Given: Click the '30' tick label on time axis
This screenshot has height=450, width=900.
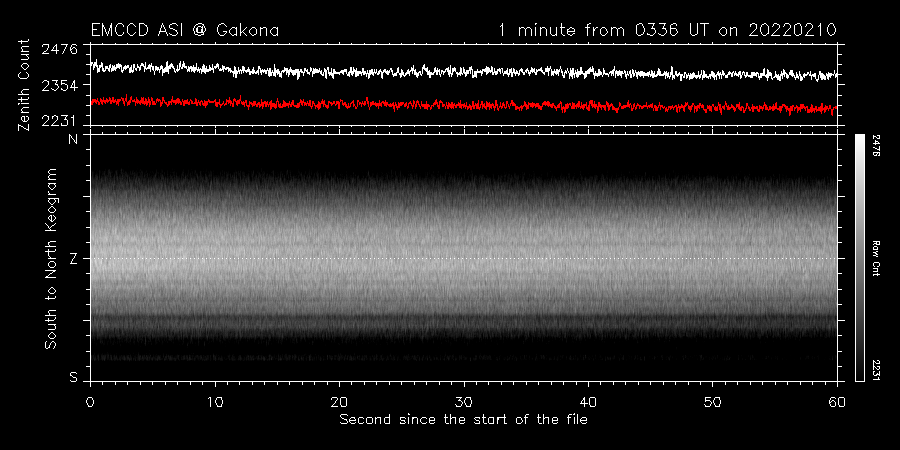Looking at the screenshot, I should (x=464, y=401).
